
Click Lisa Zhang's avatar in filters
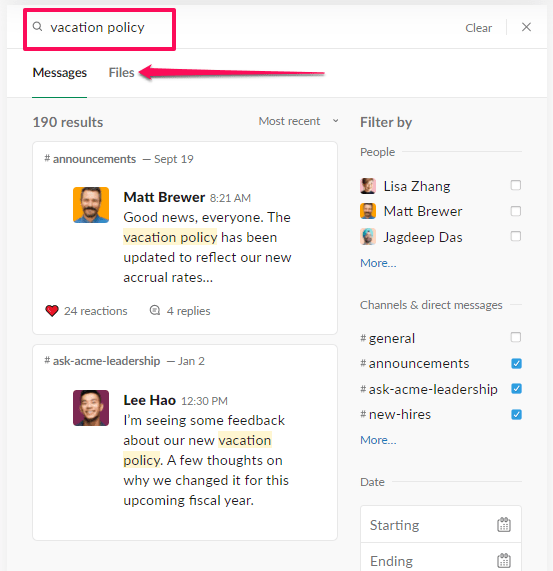[368, 186]
